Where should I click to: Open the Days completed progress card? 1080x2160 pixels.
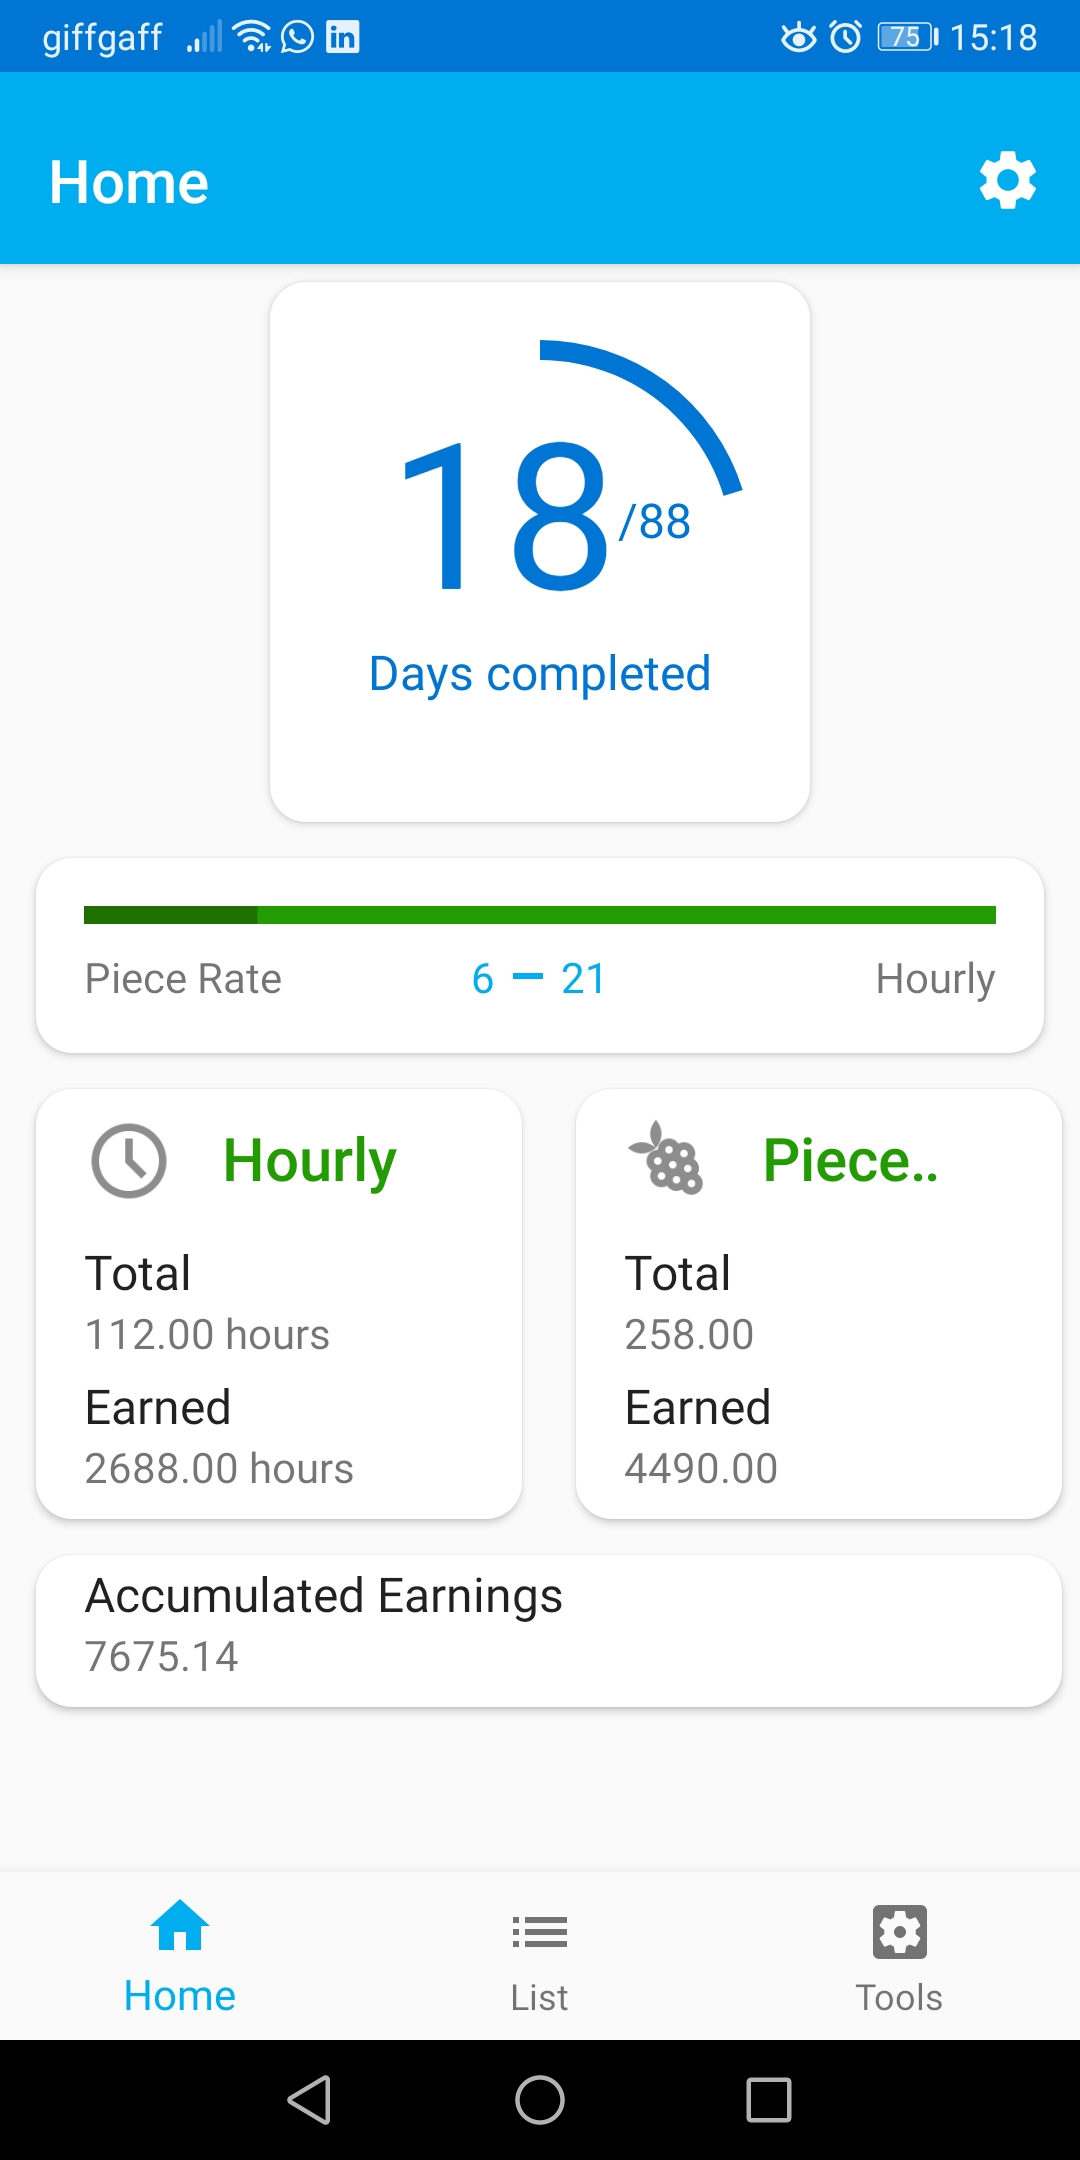tap(540, 552)
